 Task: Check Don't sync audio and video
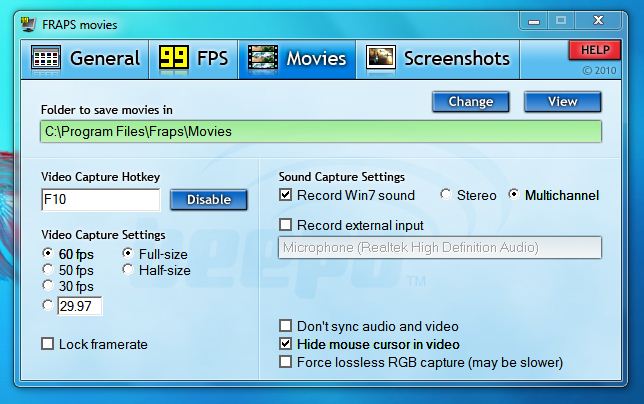[x=369, y=326]
